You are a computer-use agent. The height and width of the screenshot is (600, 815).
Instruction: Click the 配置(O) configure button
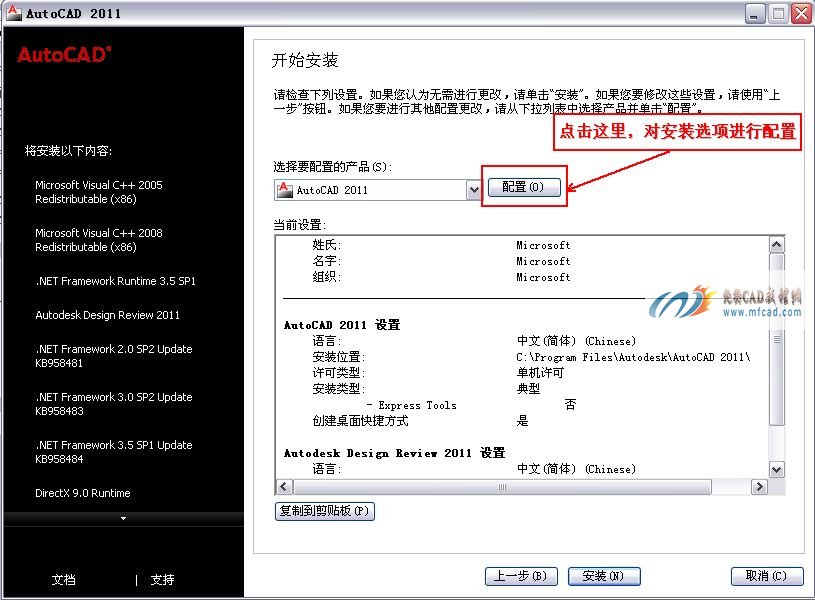pos(524,187)
